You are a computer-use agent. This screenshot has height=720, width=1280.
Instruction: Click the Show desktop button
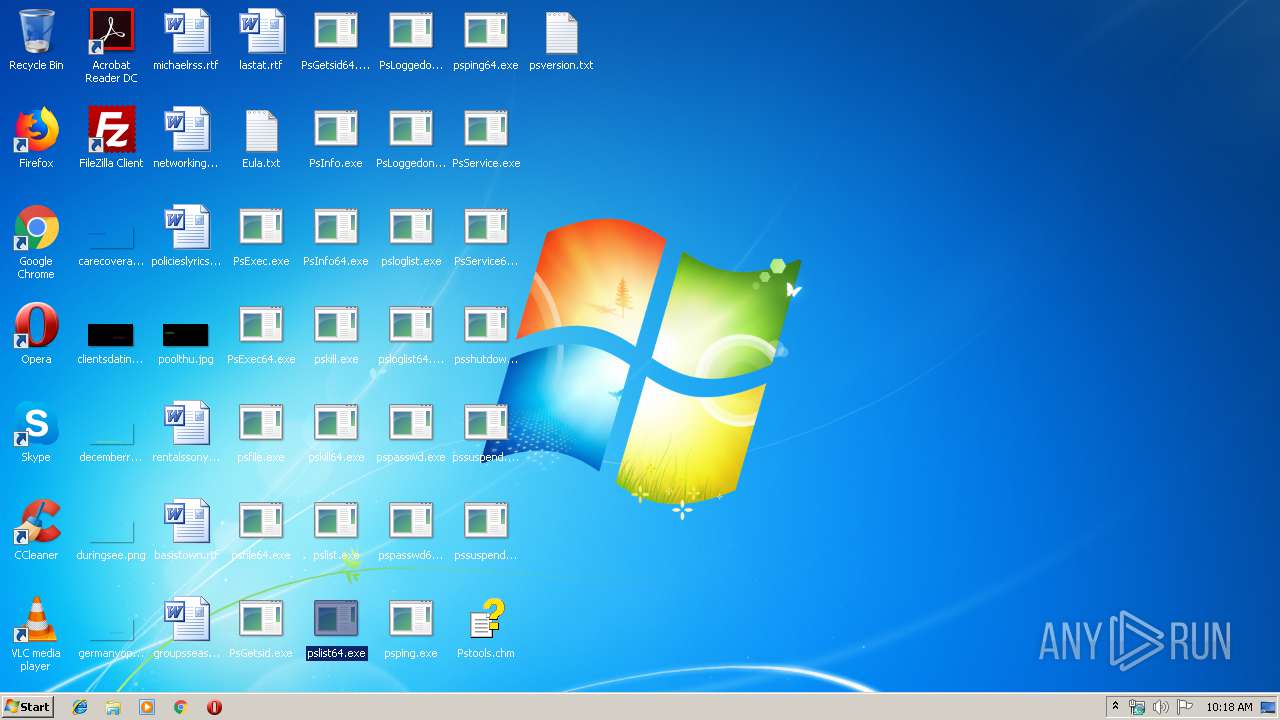coord(1268,707)
